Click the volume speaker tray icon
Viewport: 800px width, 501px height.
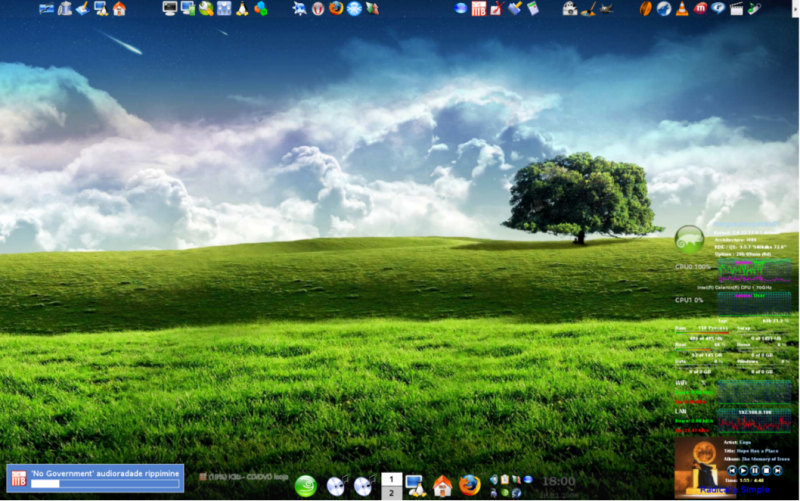[x=493, y=480]
